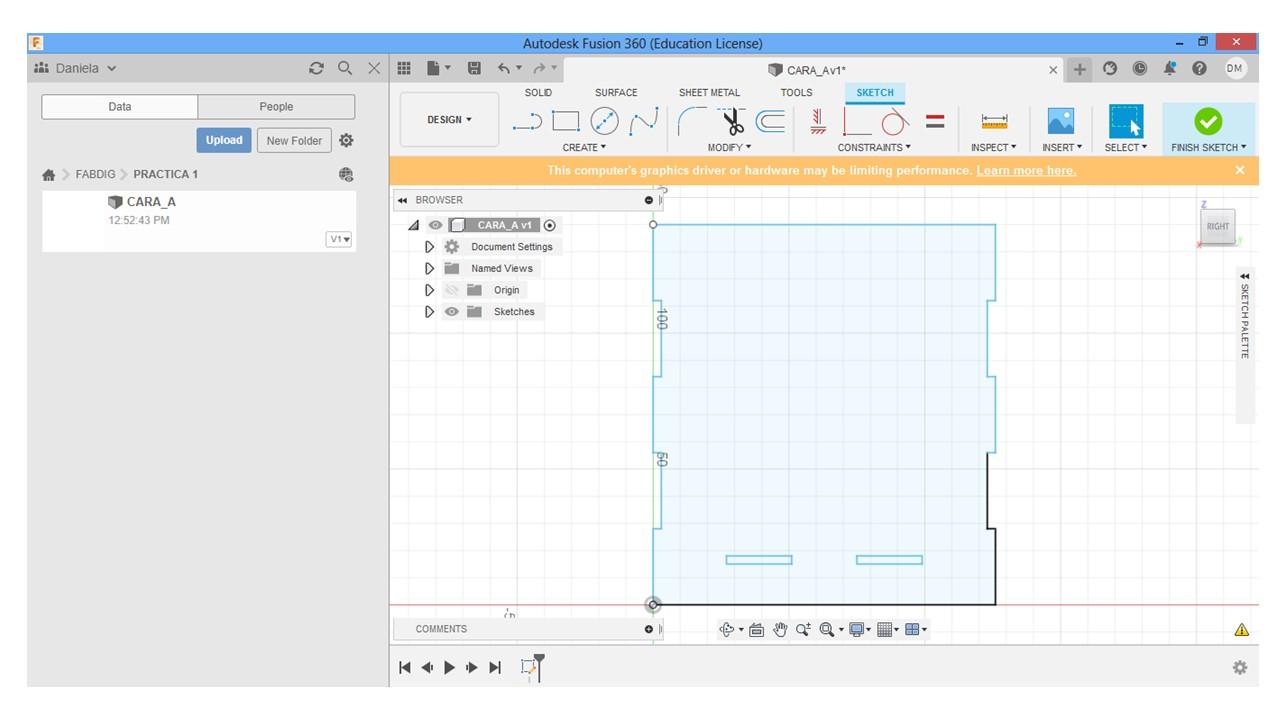
Task: Click the RIGHT face of ViewCube
Action: (1218, 226)
